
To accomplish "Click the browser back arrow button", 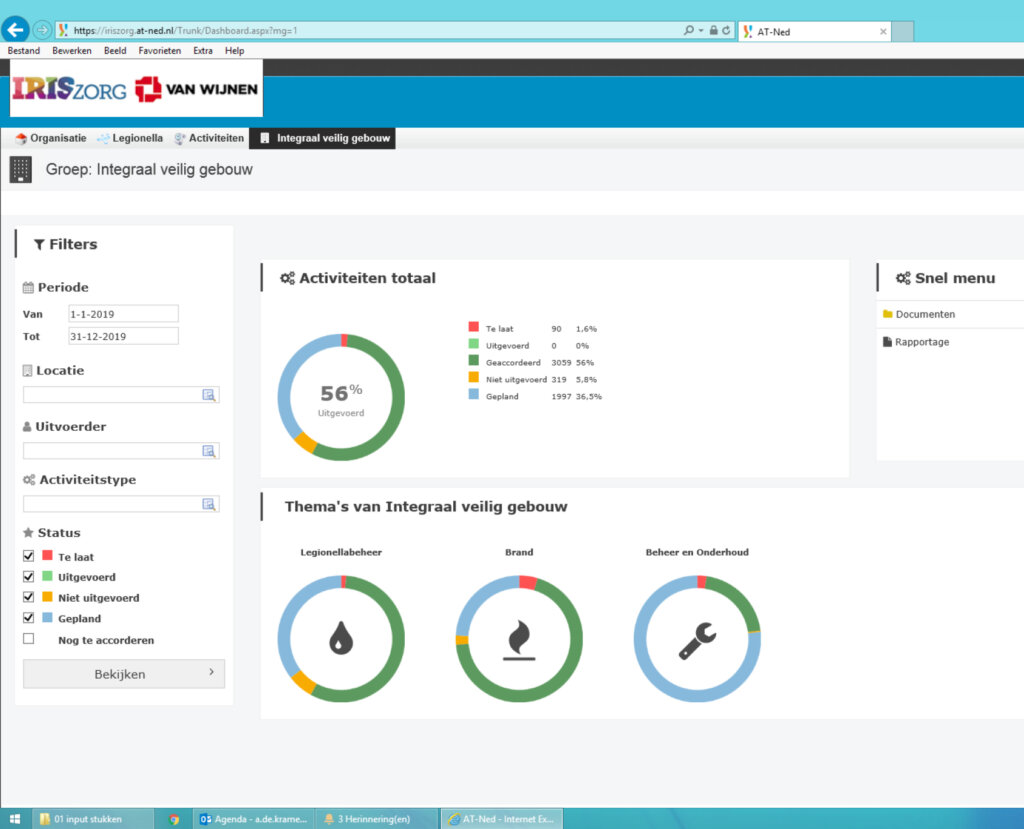I will (x=16, y=29).
